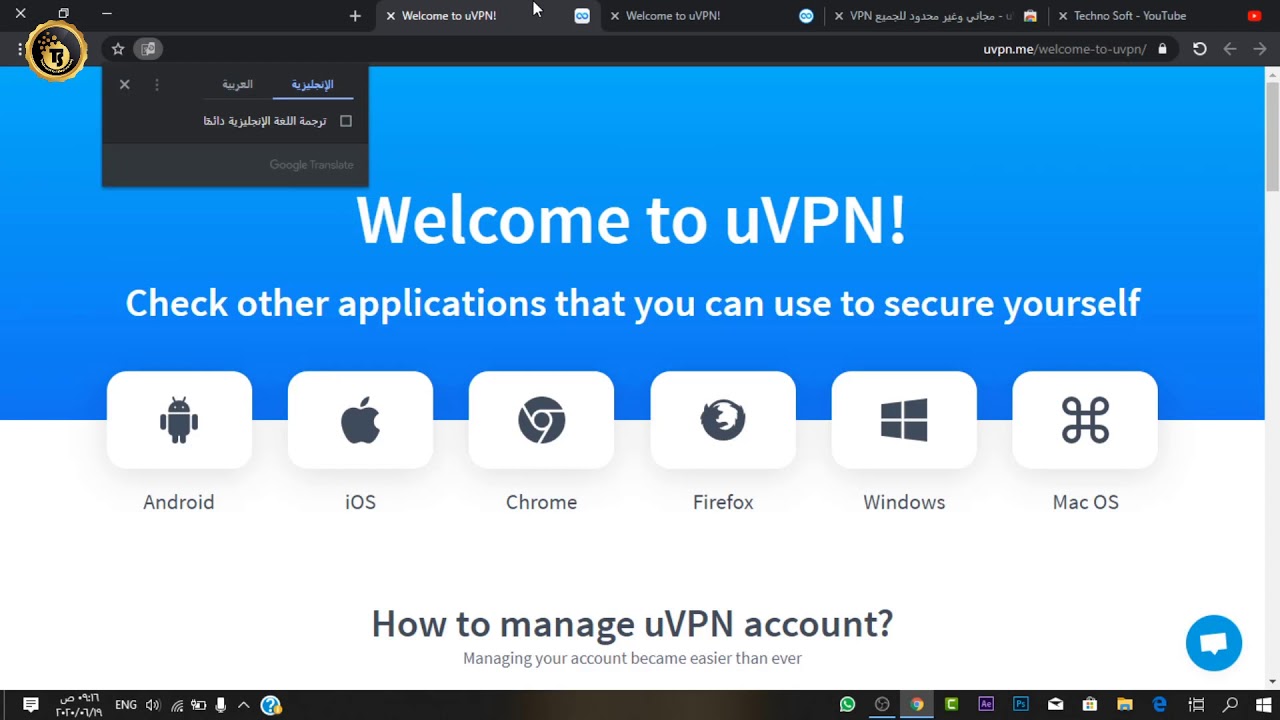The width and height of the screenshot is (1280, 720).
Task: Open After Effects from the taskbar
Action: [986, 704]
